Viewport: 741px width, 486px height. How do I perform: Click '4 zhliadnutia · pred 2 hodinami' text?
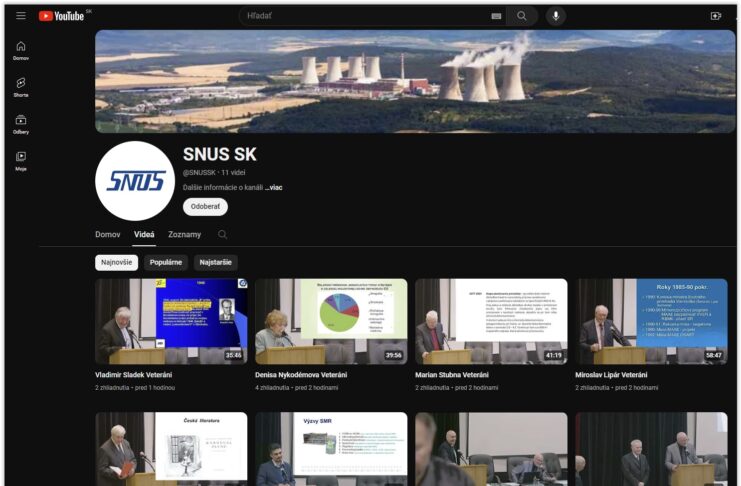297,388
